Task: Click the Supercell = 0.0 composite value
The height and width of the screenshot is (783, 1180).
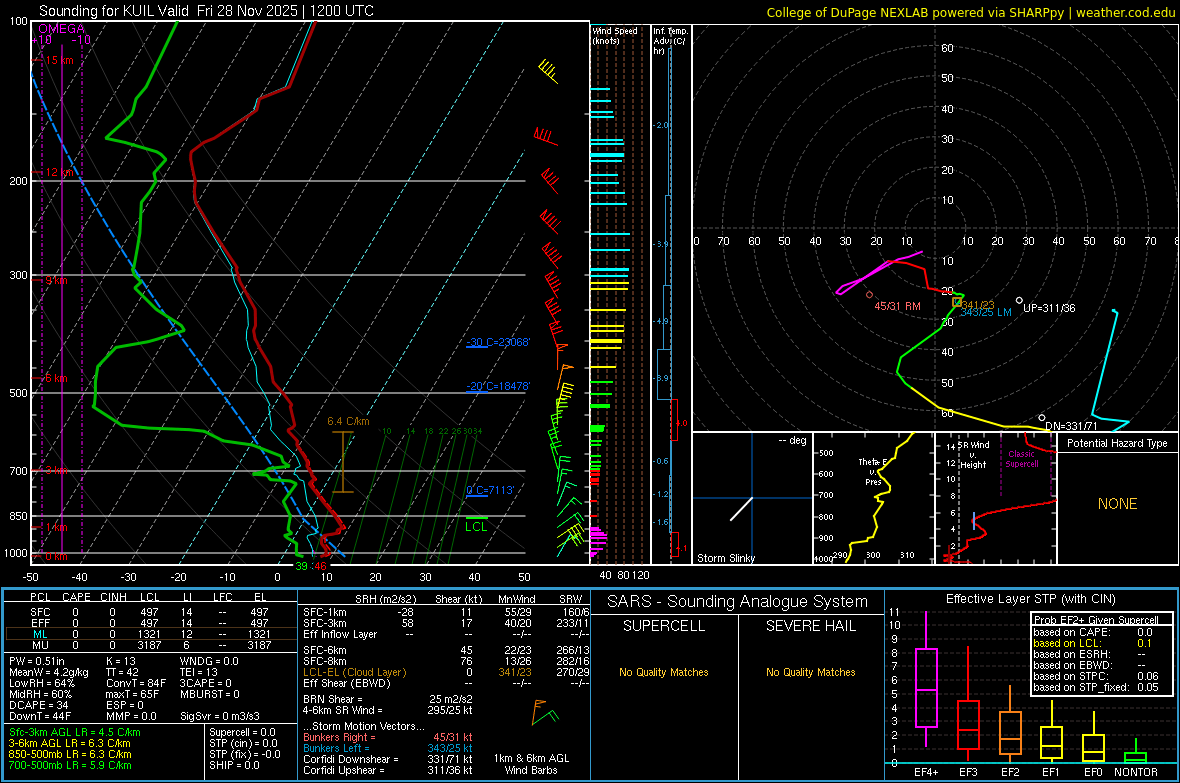Action: click(242, 733)
